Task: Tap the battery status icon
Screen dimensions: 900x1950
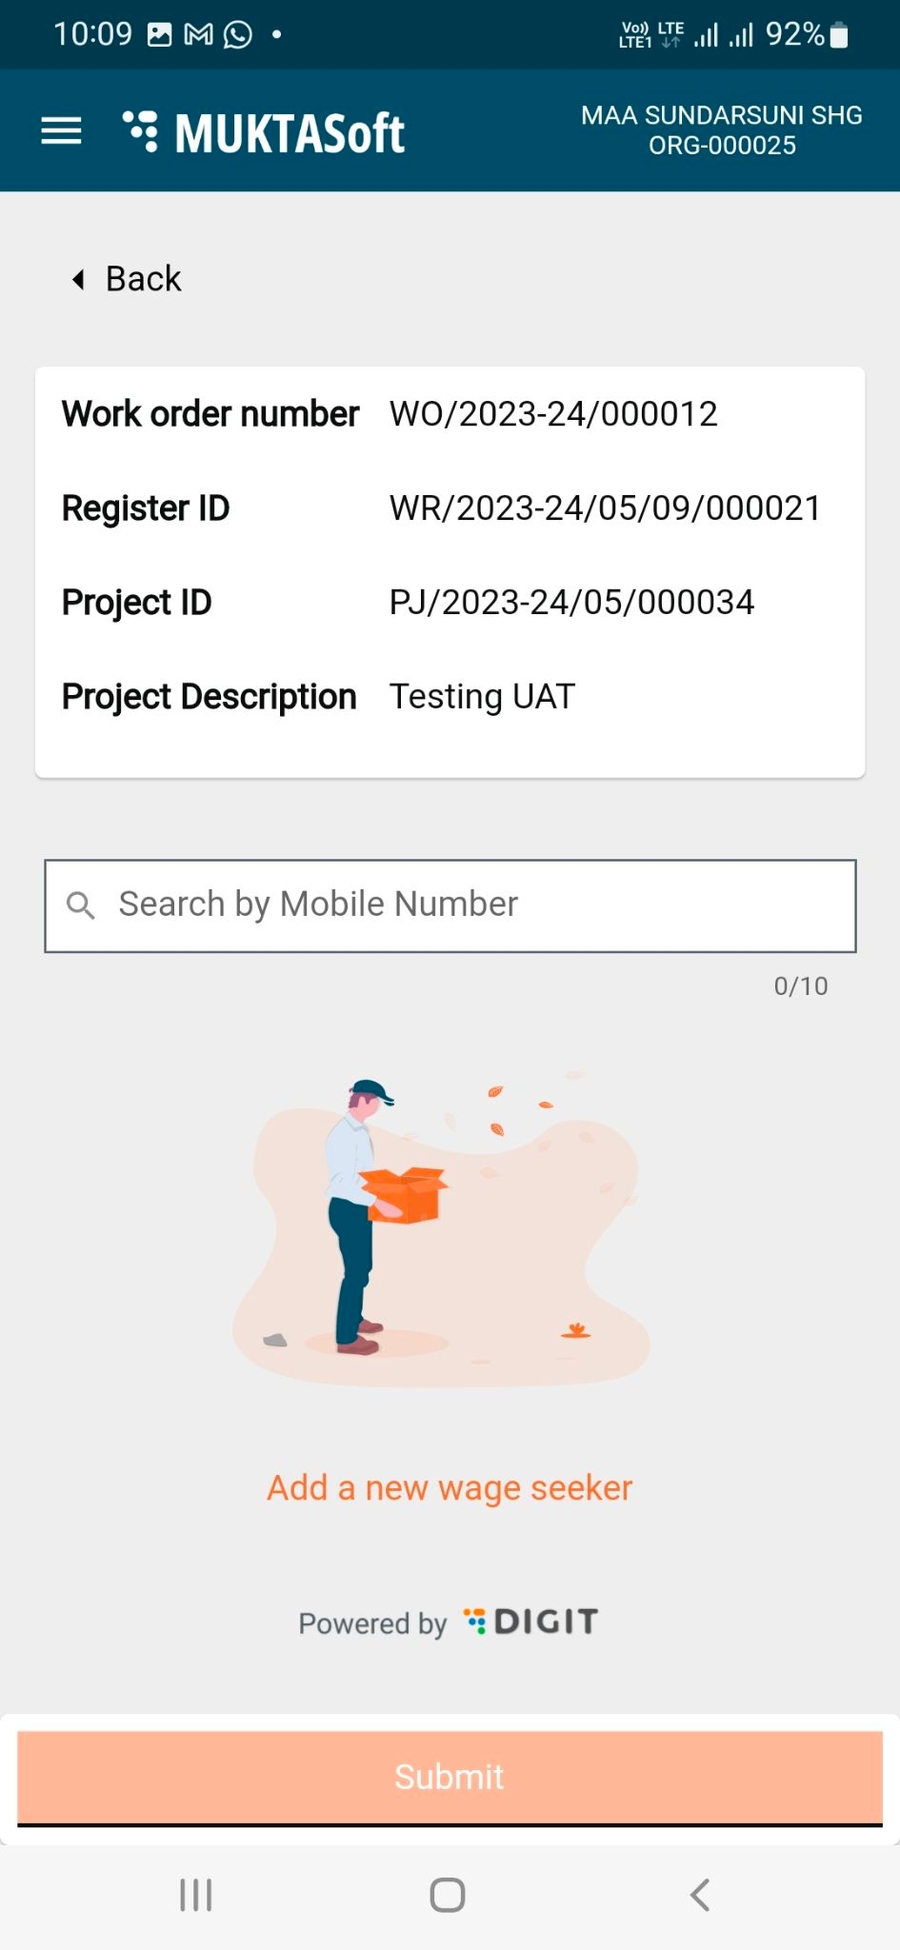Action: pos(840,36)
